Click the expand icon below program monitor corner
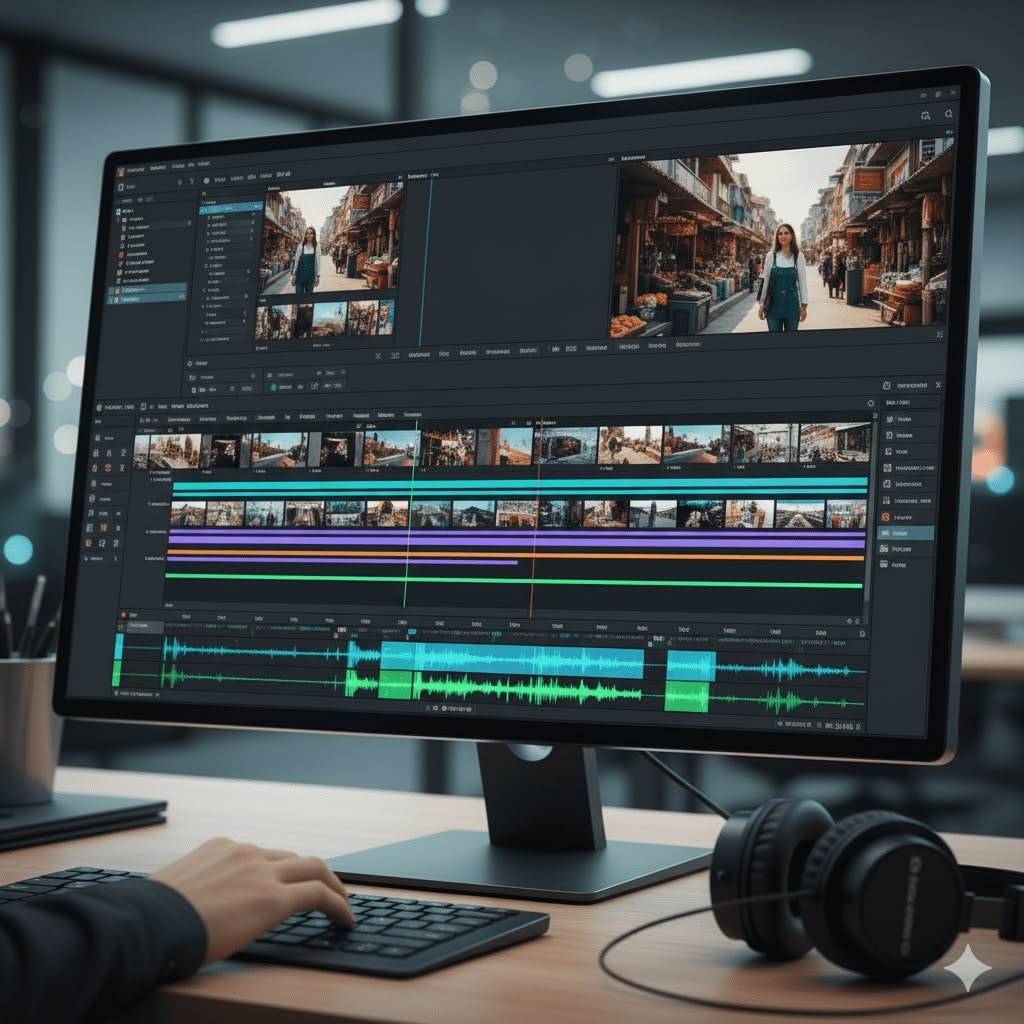This screenshot has height=1024, width=1024. (940, 334)
